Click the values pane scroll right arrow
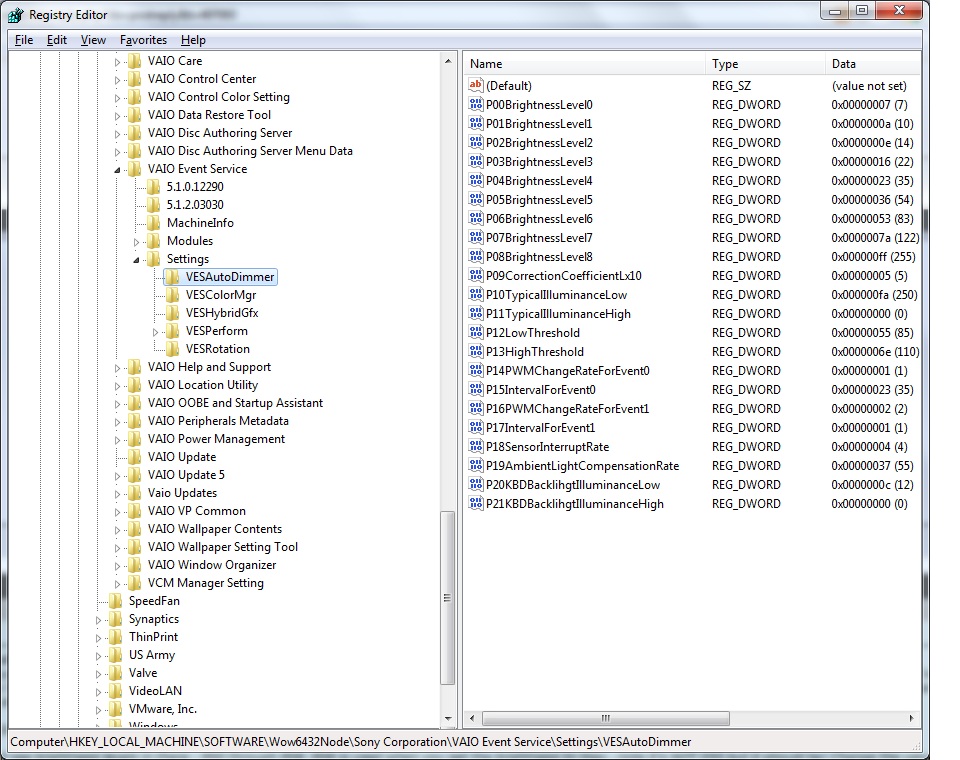 (x=911, y=718)
